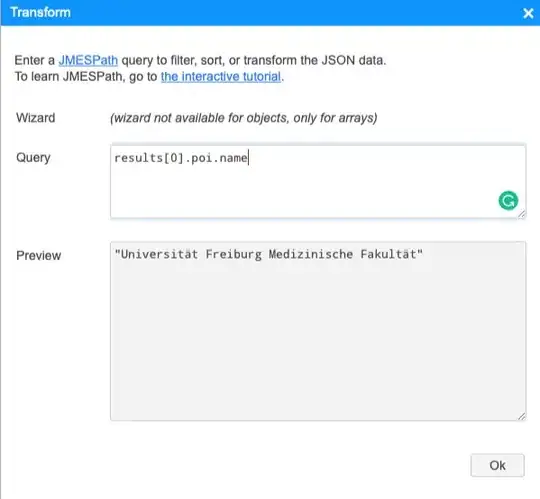Open the JMESPath link
540x499 pixels.
tap(88, 60)
